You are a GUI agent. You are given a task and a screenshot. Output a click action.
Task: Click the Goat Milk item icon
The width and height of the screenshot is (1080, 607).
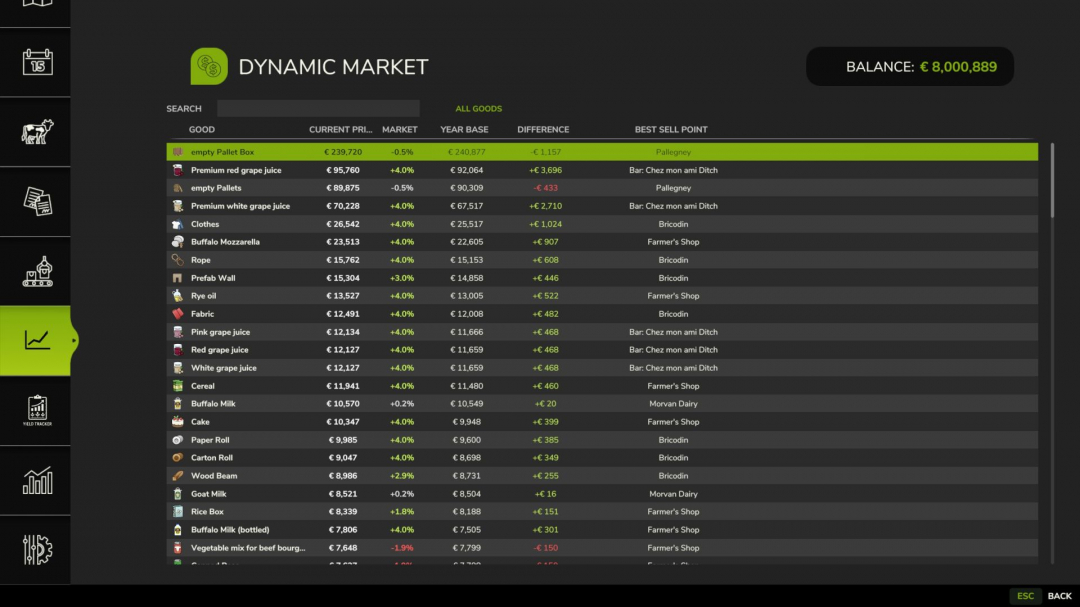[x=178, y=494]
